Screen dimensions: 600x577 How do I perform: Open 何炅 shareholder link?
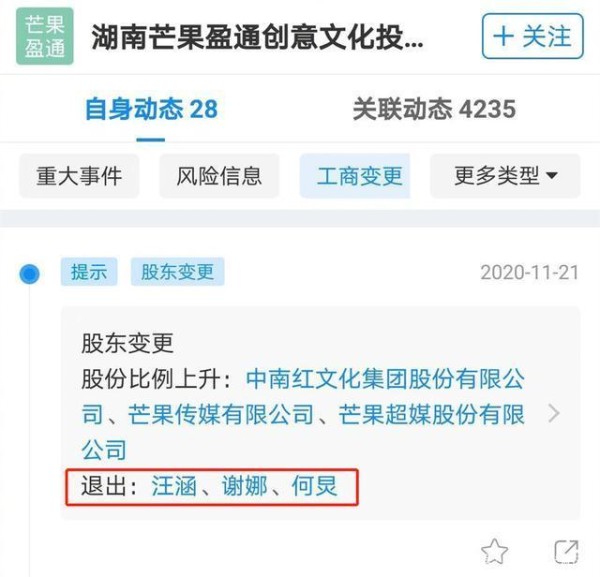tap(315, 486)
